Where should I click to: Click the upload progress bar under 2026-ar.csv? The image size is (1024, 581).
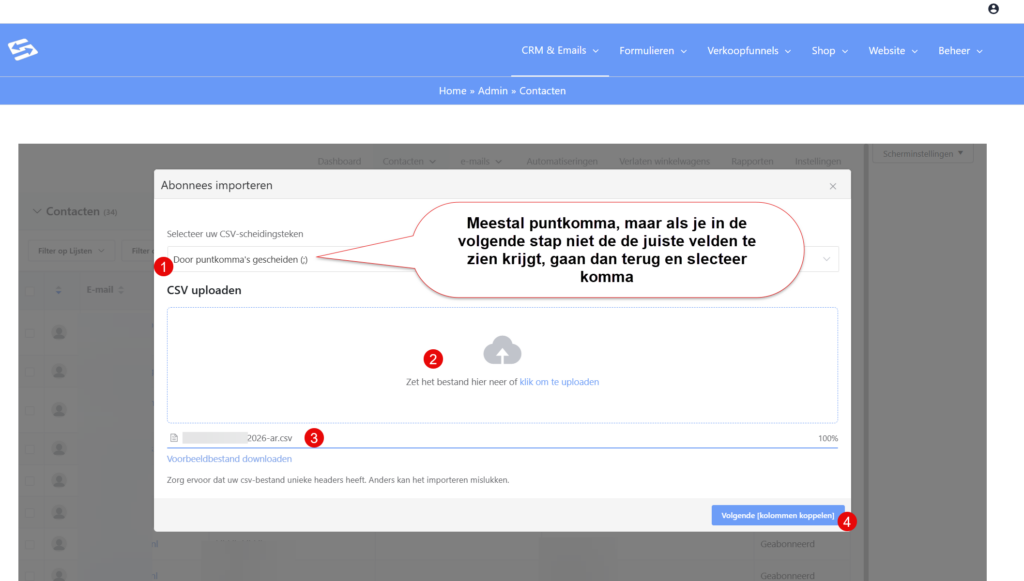[502, 447]
